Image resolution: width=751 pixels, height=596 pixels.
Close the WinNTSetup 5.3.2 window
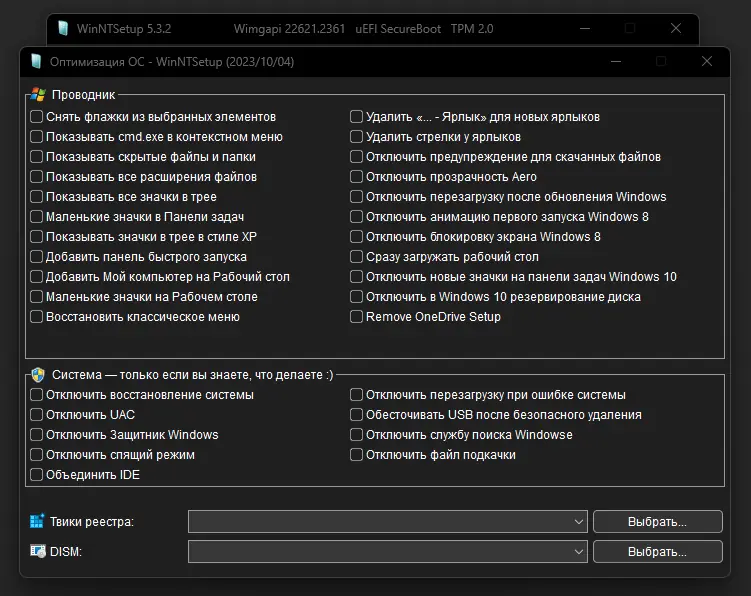pos(676,28)
